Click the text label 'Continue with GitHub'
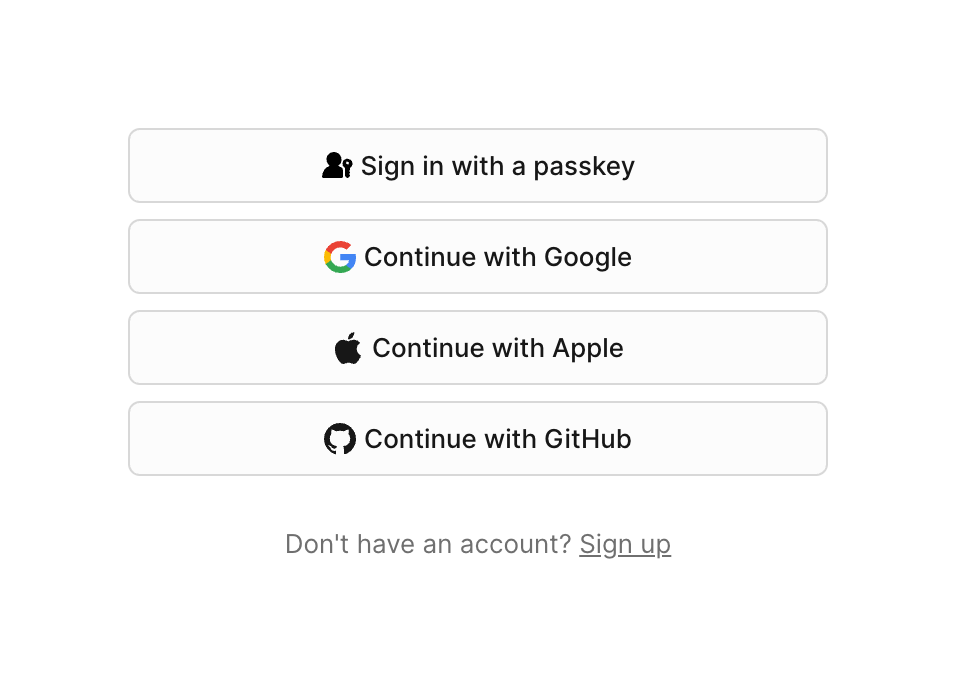 coord(498,438)
